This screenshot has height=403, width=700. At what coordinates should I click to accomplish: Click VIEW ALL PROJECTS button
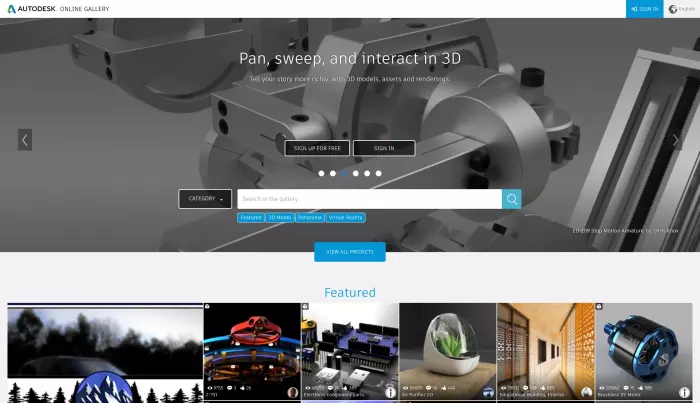click(x=350, y=252)
